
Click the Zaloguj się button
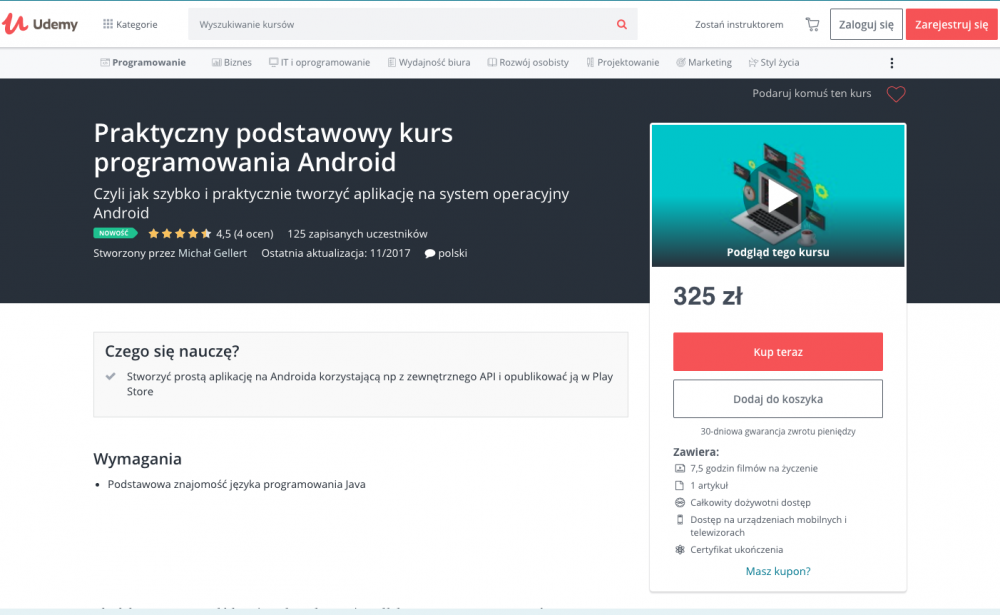[866, 24]
